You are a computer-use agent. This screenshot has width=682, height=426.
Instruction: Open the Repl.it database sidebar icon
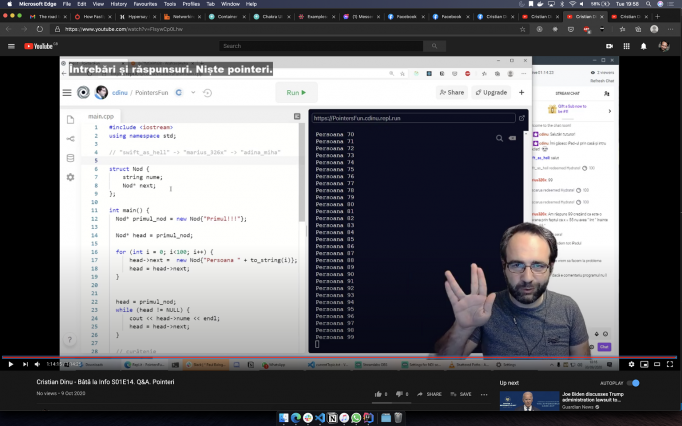(70, 158)
